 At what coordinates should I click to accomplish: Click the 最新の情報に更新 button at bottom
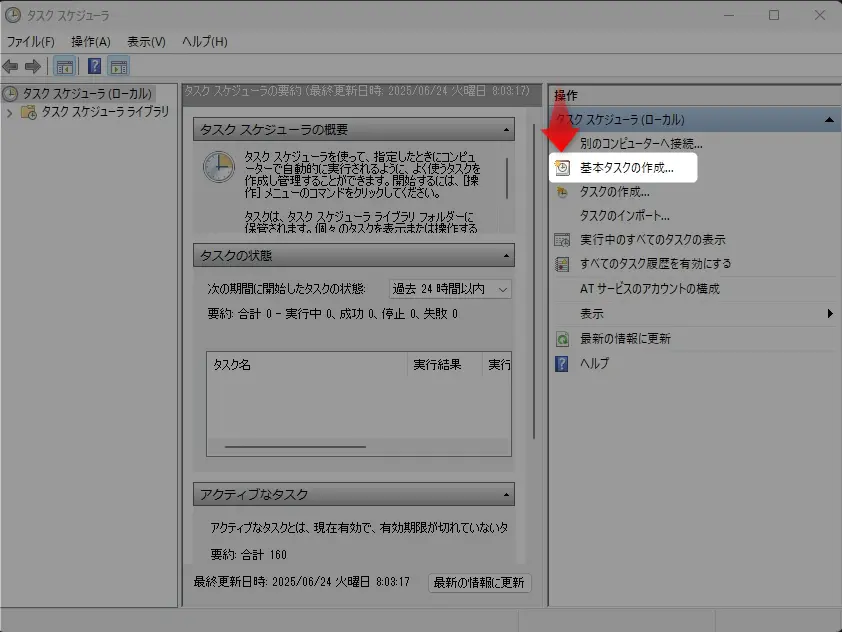coord(479,582)
